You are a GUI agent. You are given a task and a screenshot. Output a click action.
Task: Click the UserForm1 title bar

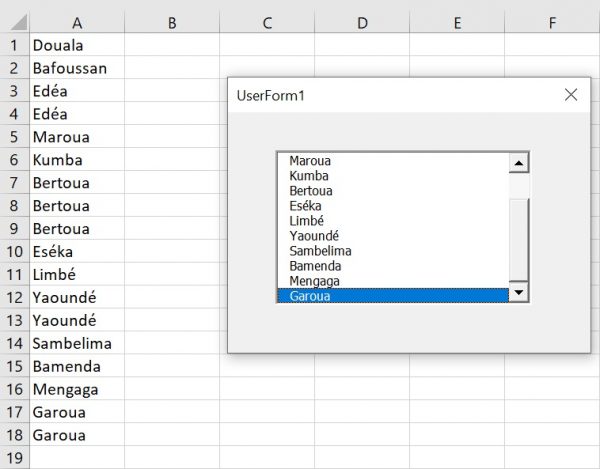(x=394, y=95)
